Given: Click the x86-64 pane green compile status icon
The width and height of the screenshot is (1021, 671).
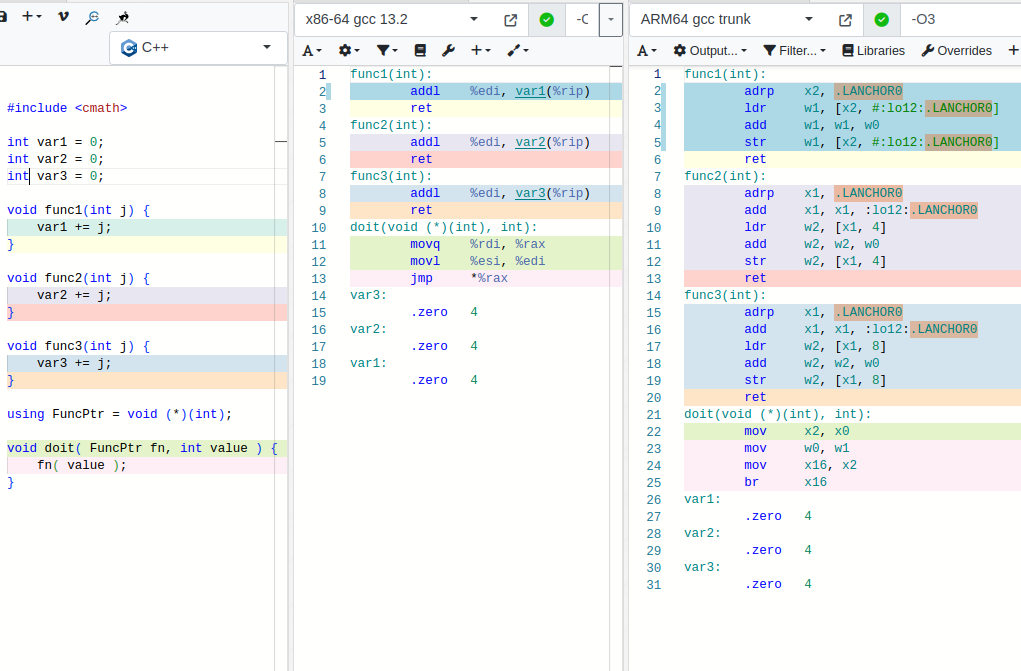Looking at the screenshot, I should [546, 20].
